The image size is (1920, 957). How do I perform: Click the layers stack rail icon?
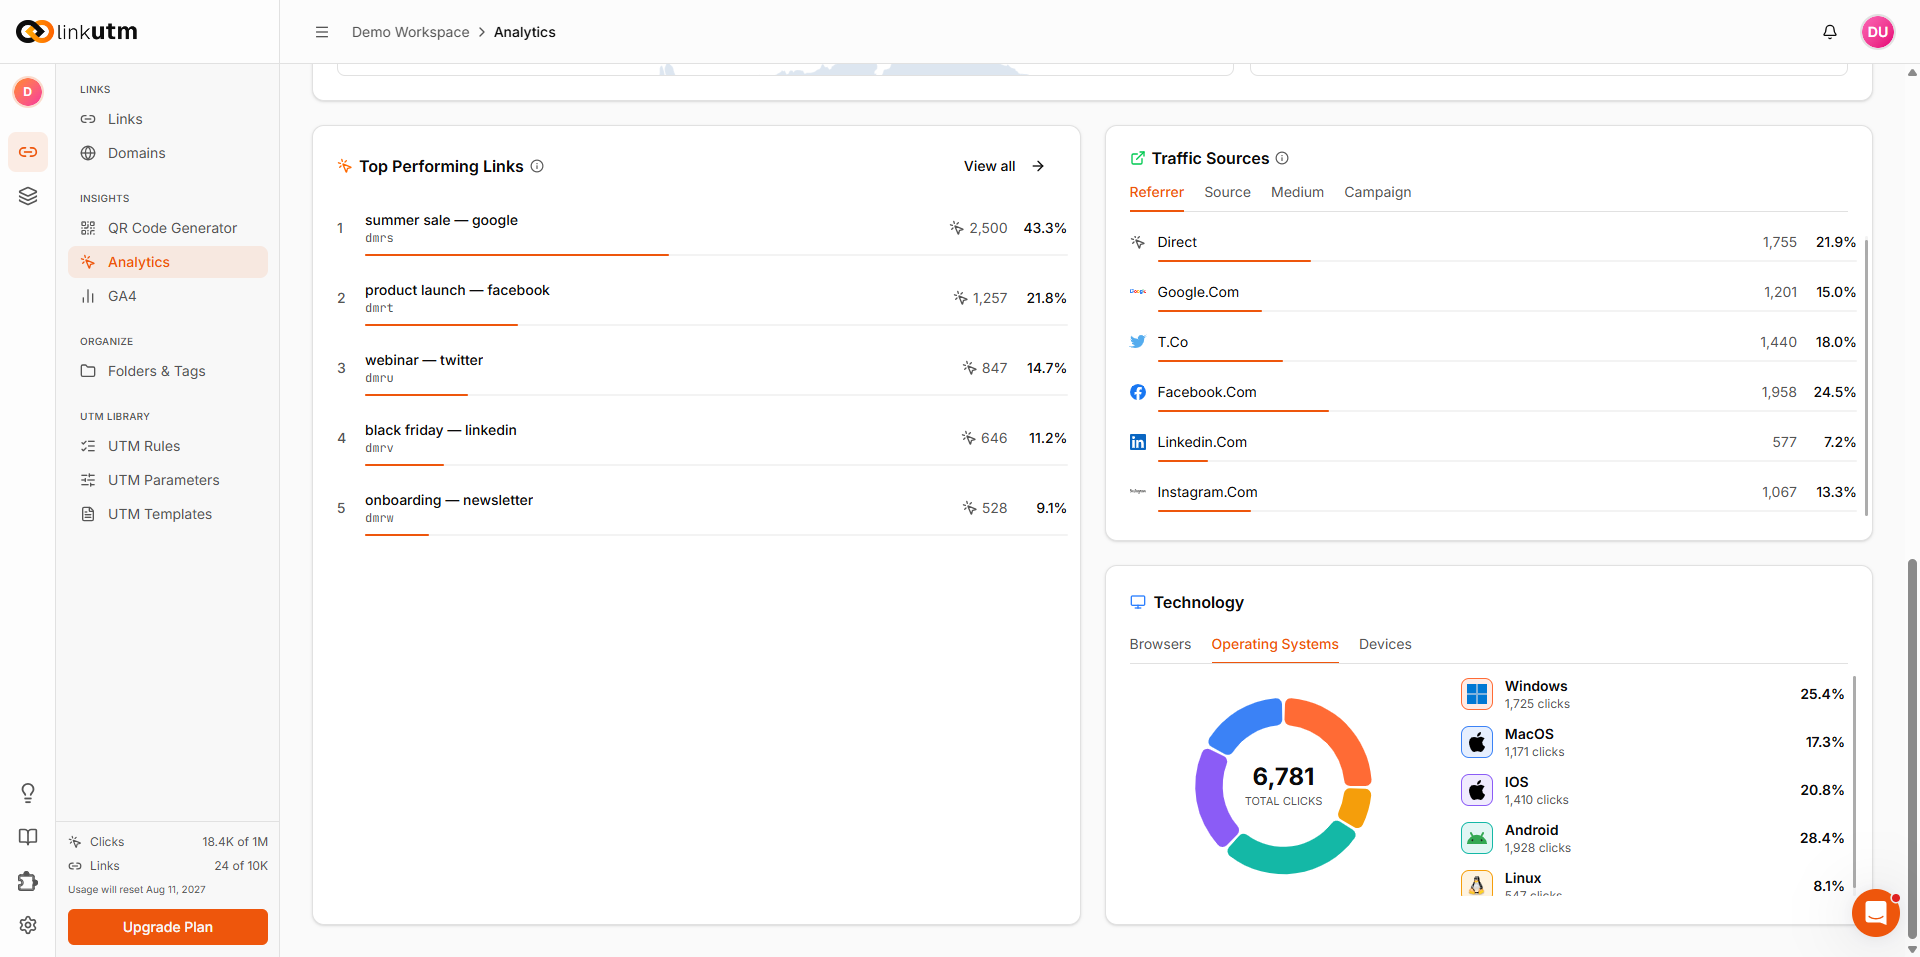(x=28, y=196)
